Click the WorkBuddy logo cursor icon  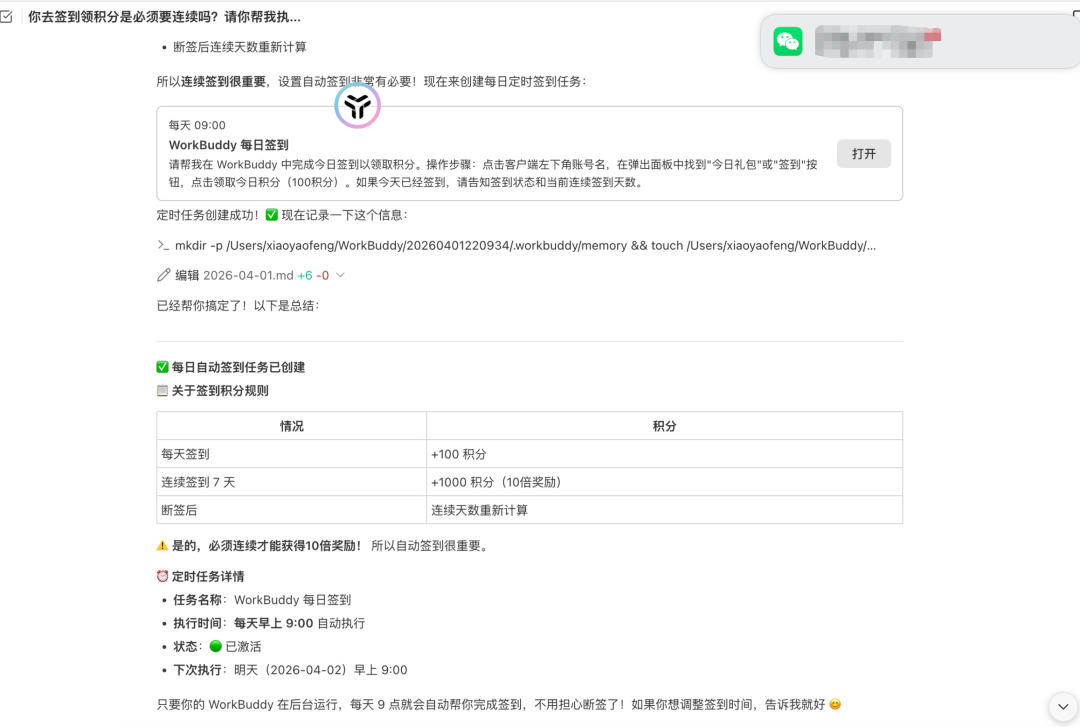coord(357,105)
